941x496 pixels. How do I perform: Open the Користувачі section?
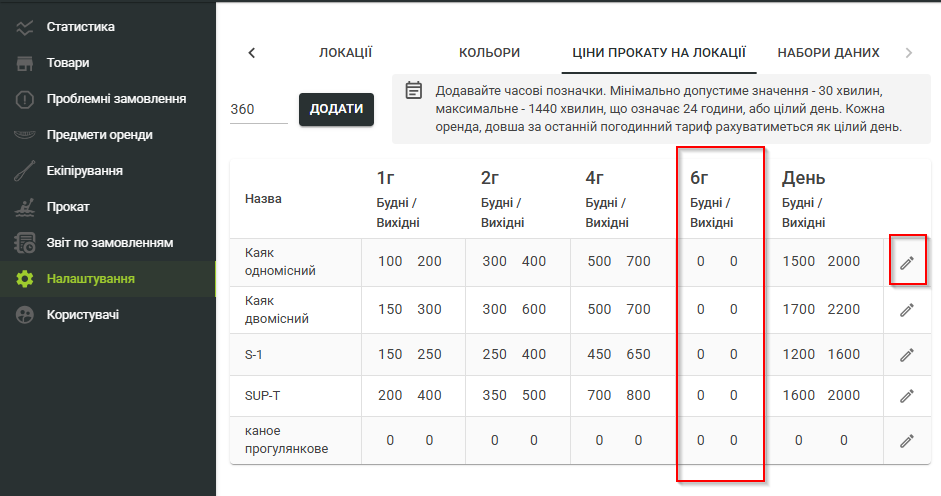[x=83, y=315]
